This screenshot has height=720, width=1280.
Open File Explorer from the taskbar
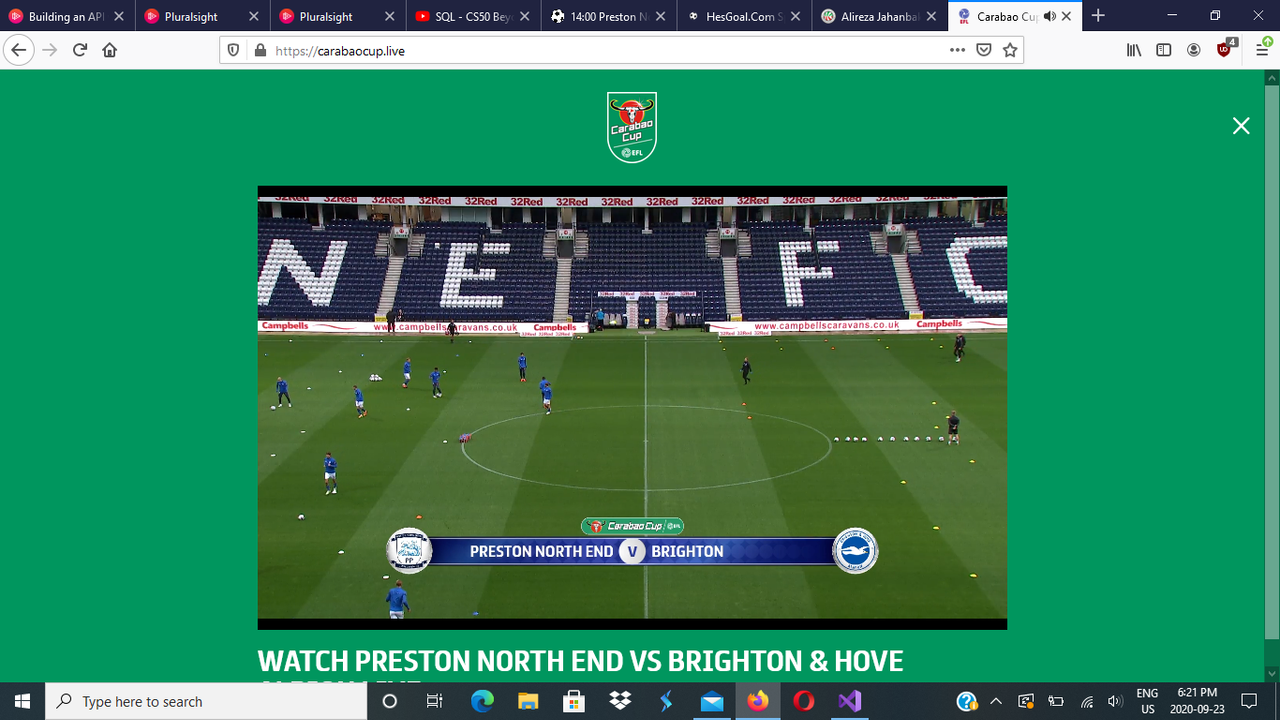[528, 701]
